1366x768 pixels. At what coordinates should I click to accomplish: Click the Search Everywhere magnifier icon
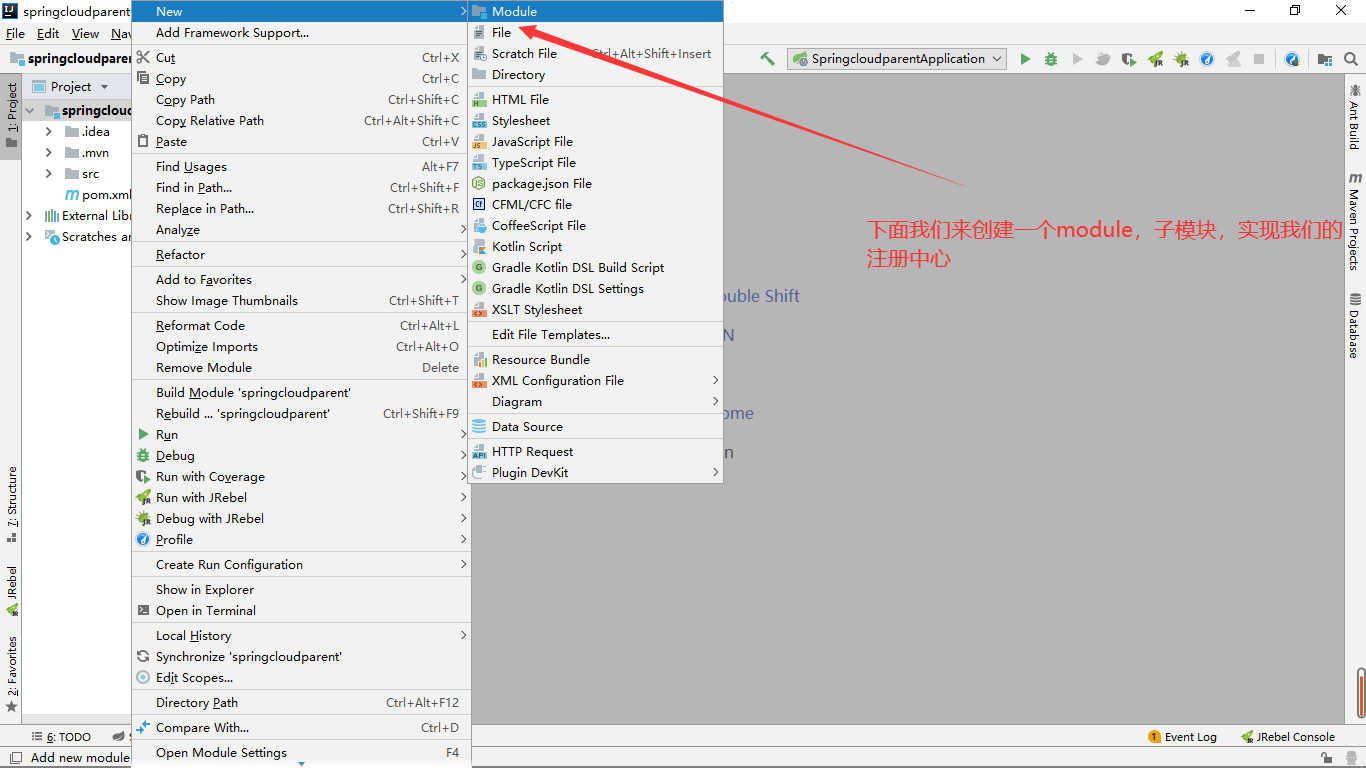(1351, 59)
